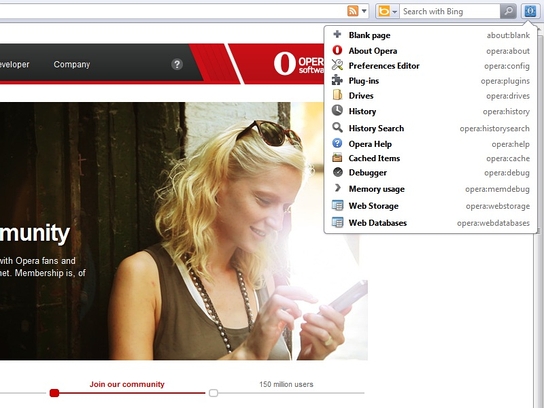This screenshot has height=408, width=544.
Task: Click the Company navigation link
Action: 72,65
